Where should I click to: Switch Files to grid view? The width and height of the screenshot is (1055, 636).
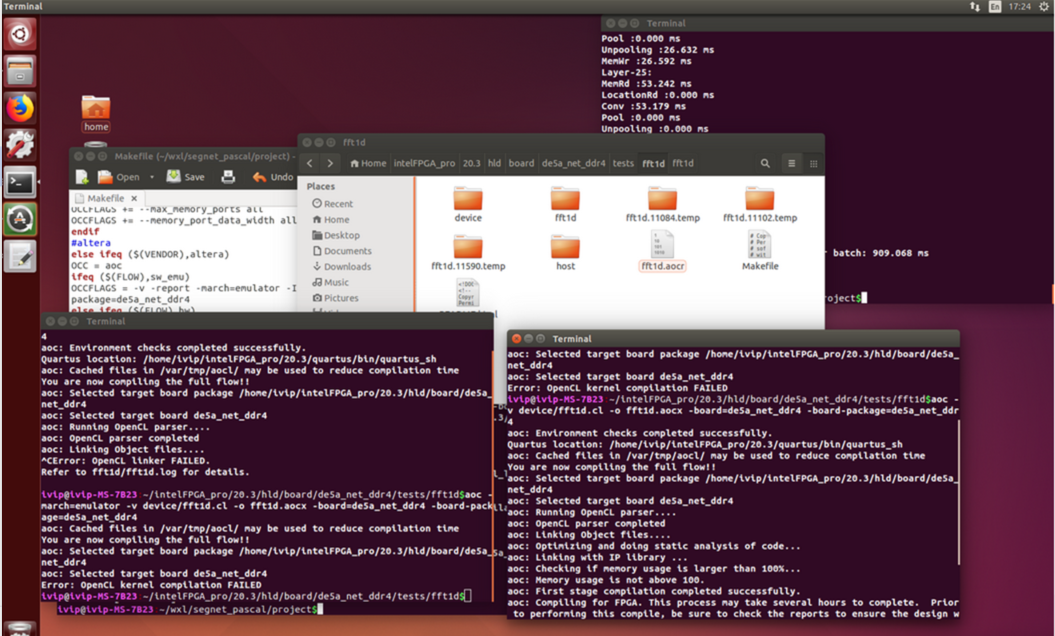click(x=813, y=163)
